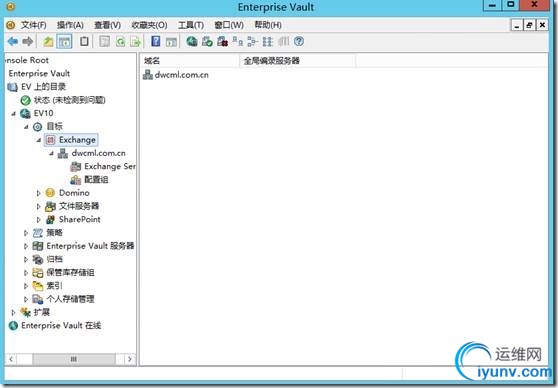
Task: Expand the Enterprise Vault 服务器 node
Action: 26,246
